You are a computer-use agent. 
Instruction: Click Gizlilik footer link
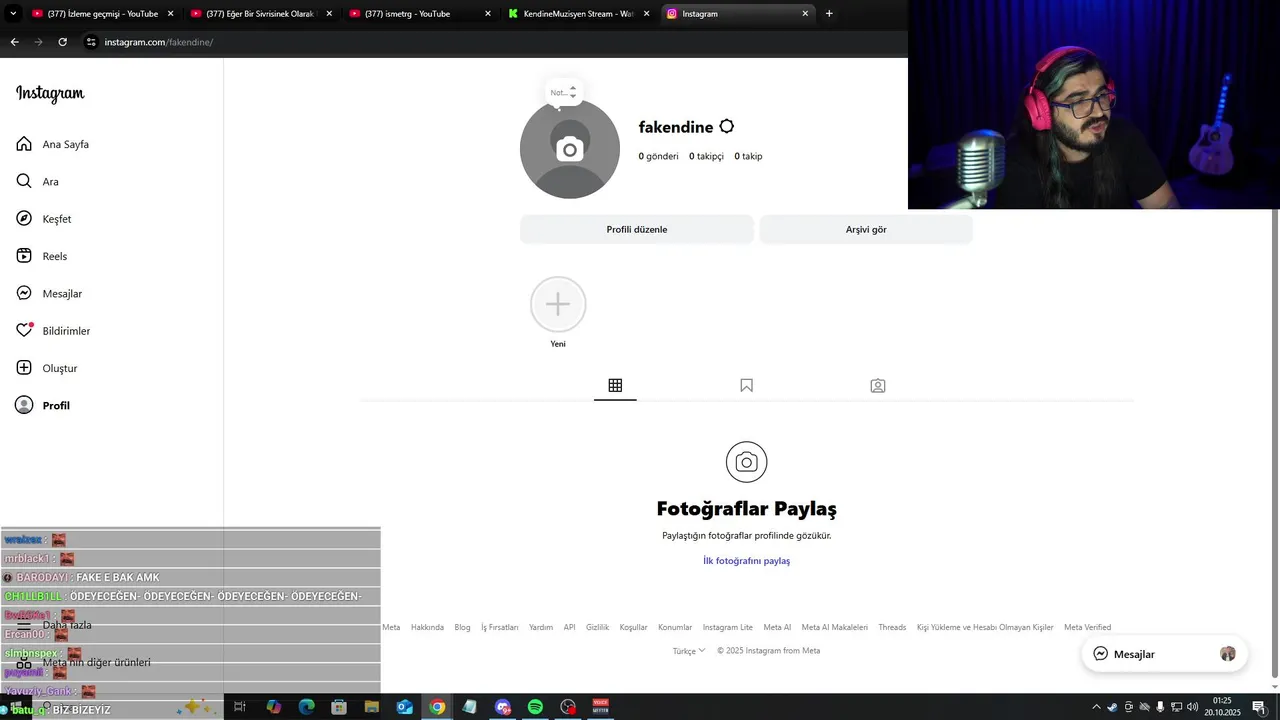(x=597, y=628)
